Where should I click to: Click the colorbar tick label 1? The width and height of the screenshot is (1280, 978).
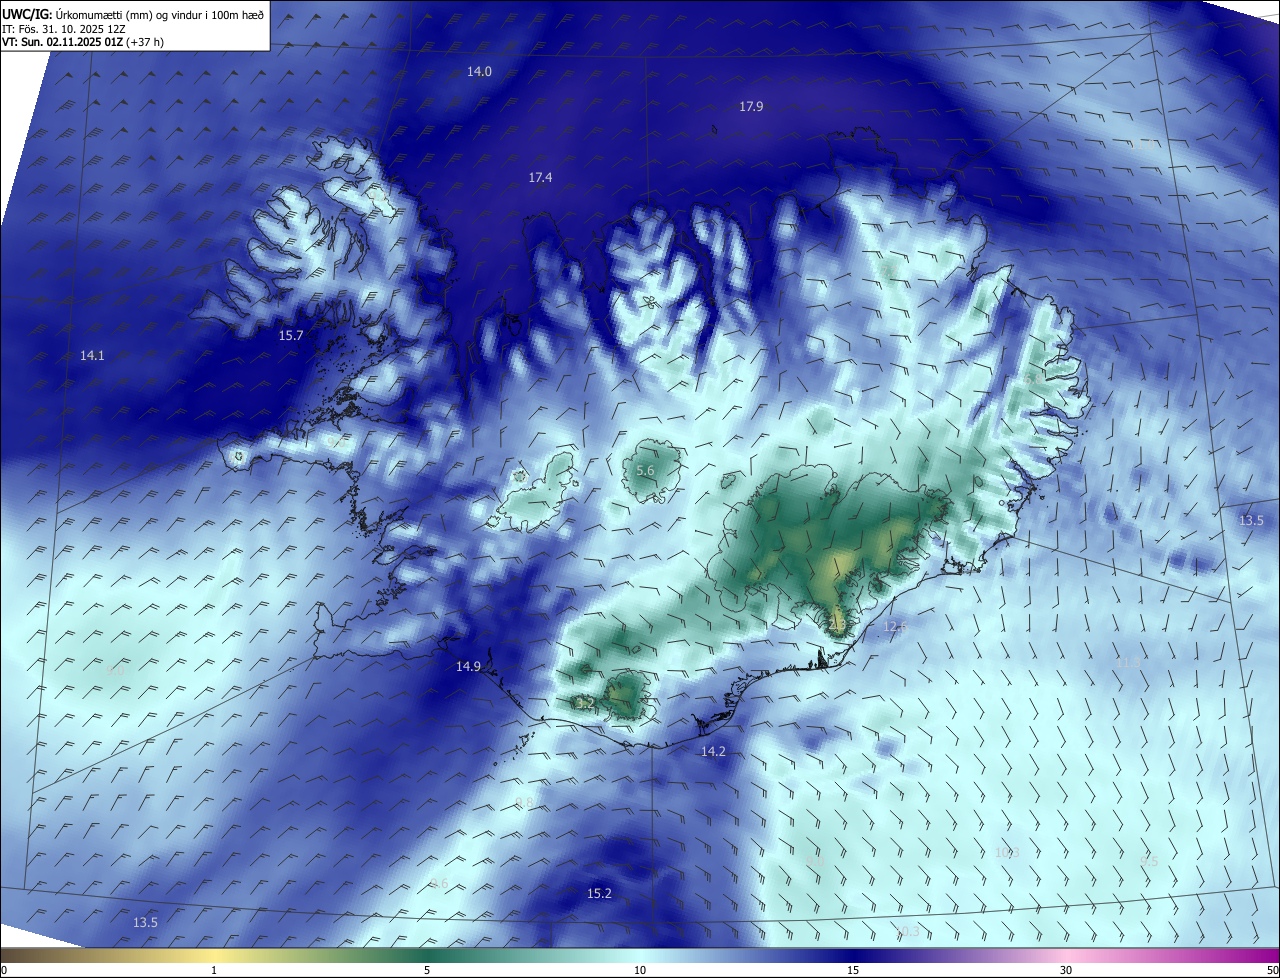pyautogui.click(x=214, y=970)
